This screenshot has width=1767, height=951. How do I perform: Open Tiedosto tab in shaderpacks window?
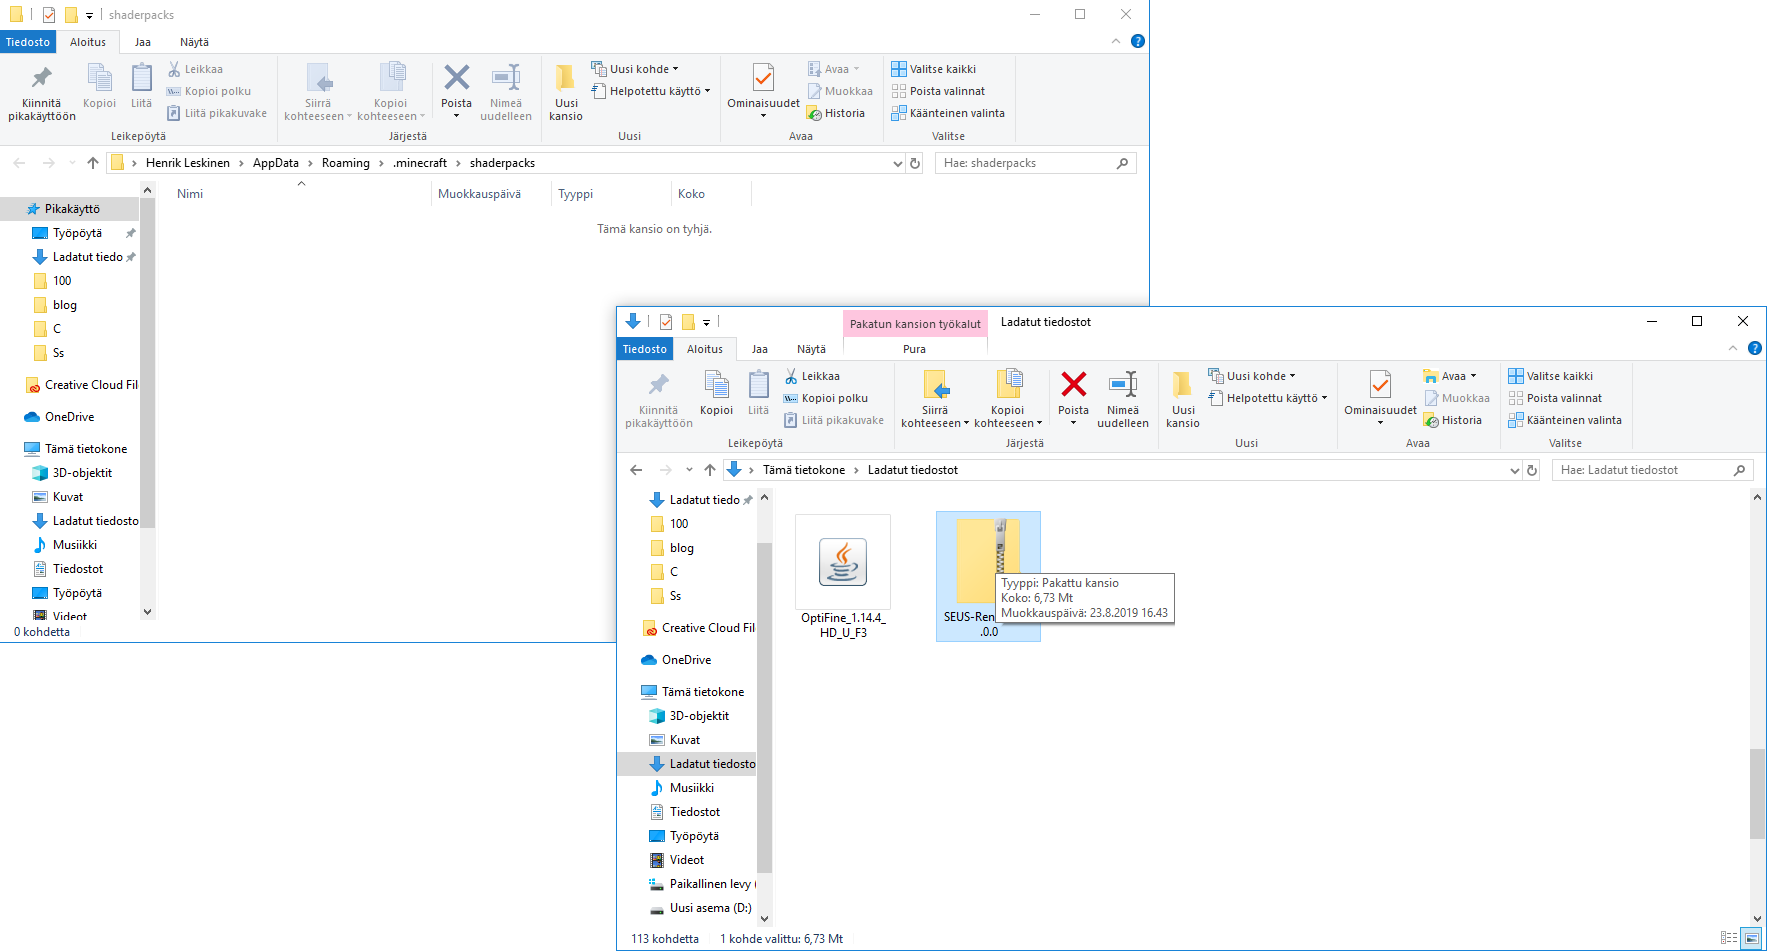pos(28,42)
